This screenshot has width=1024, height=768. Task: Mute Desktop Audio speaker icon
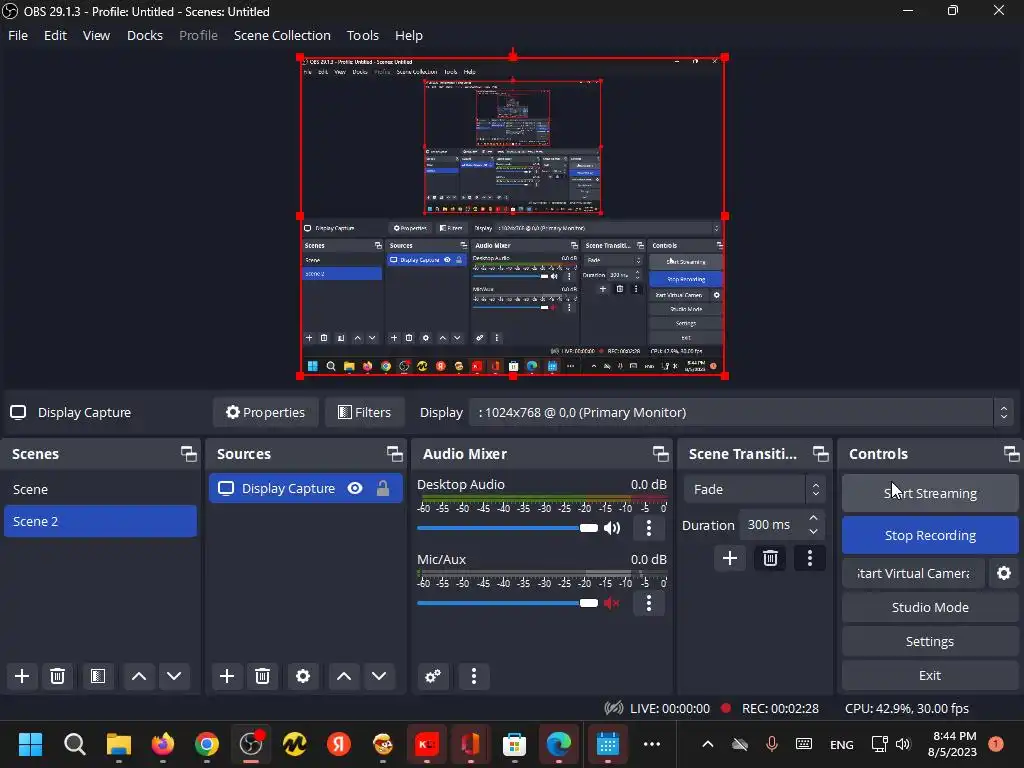pos(612,528)
